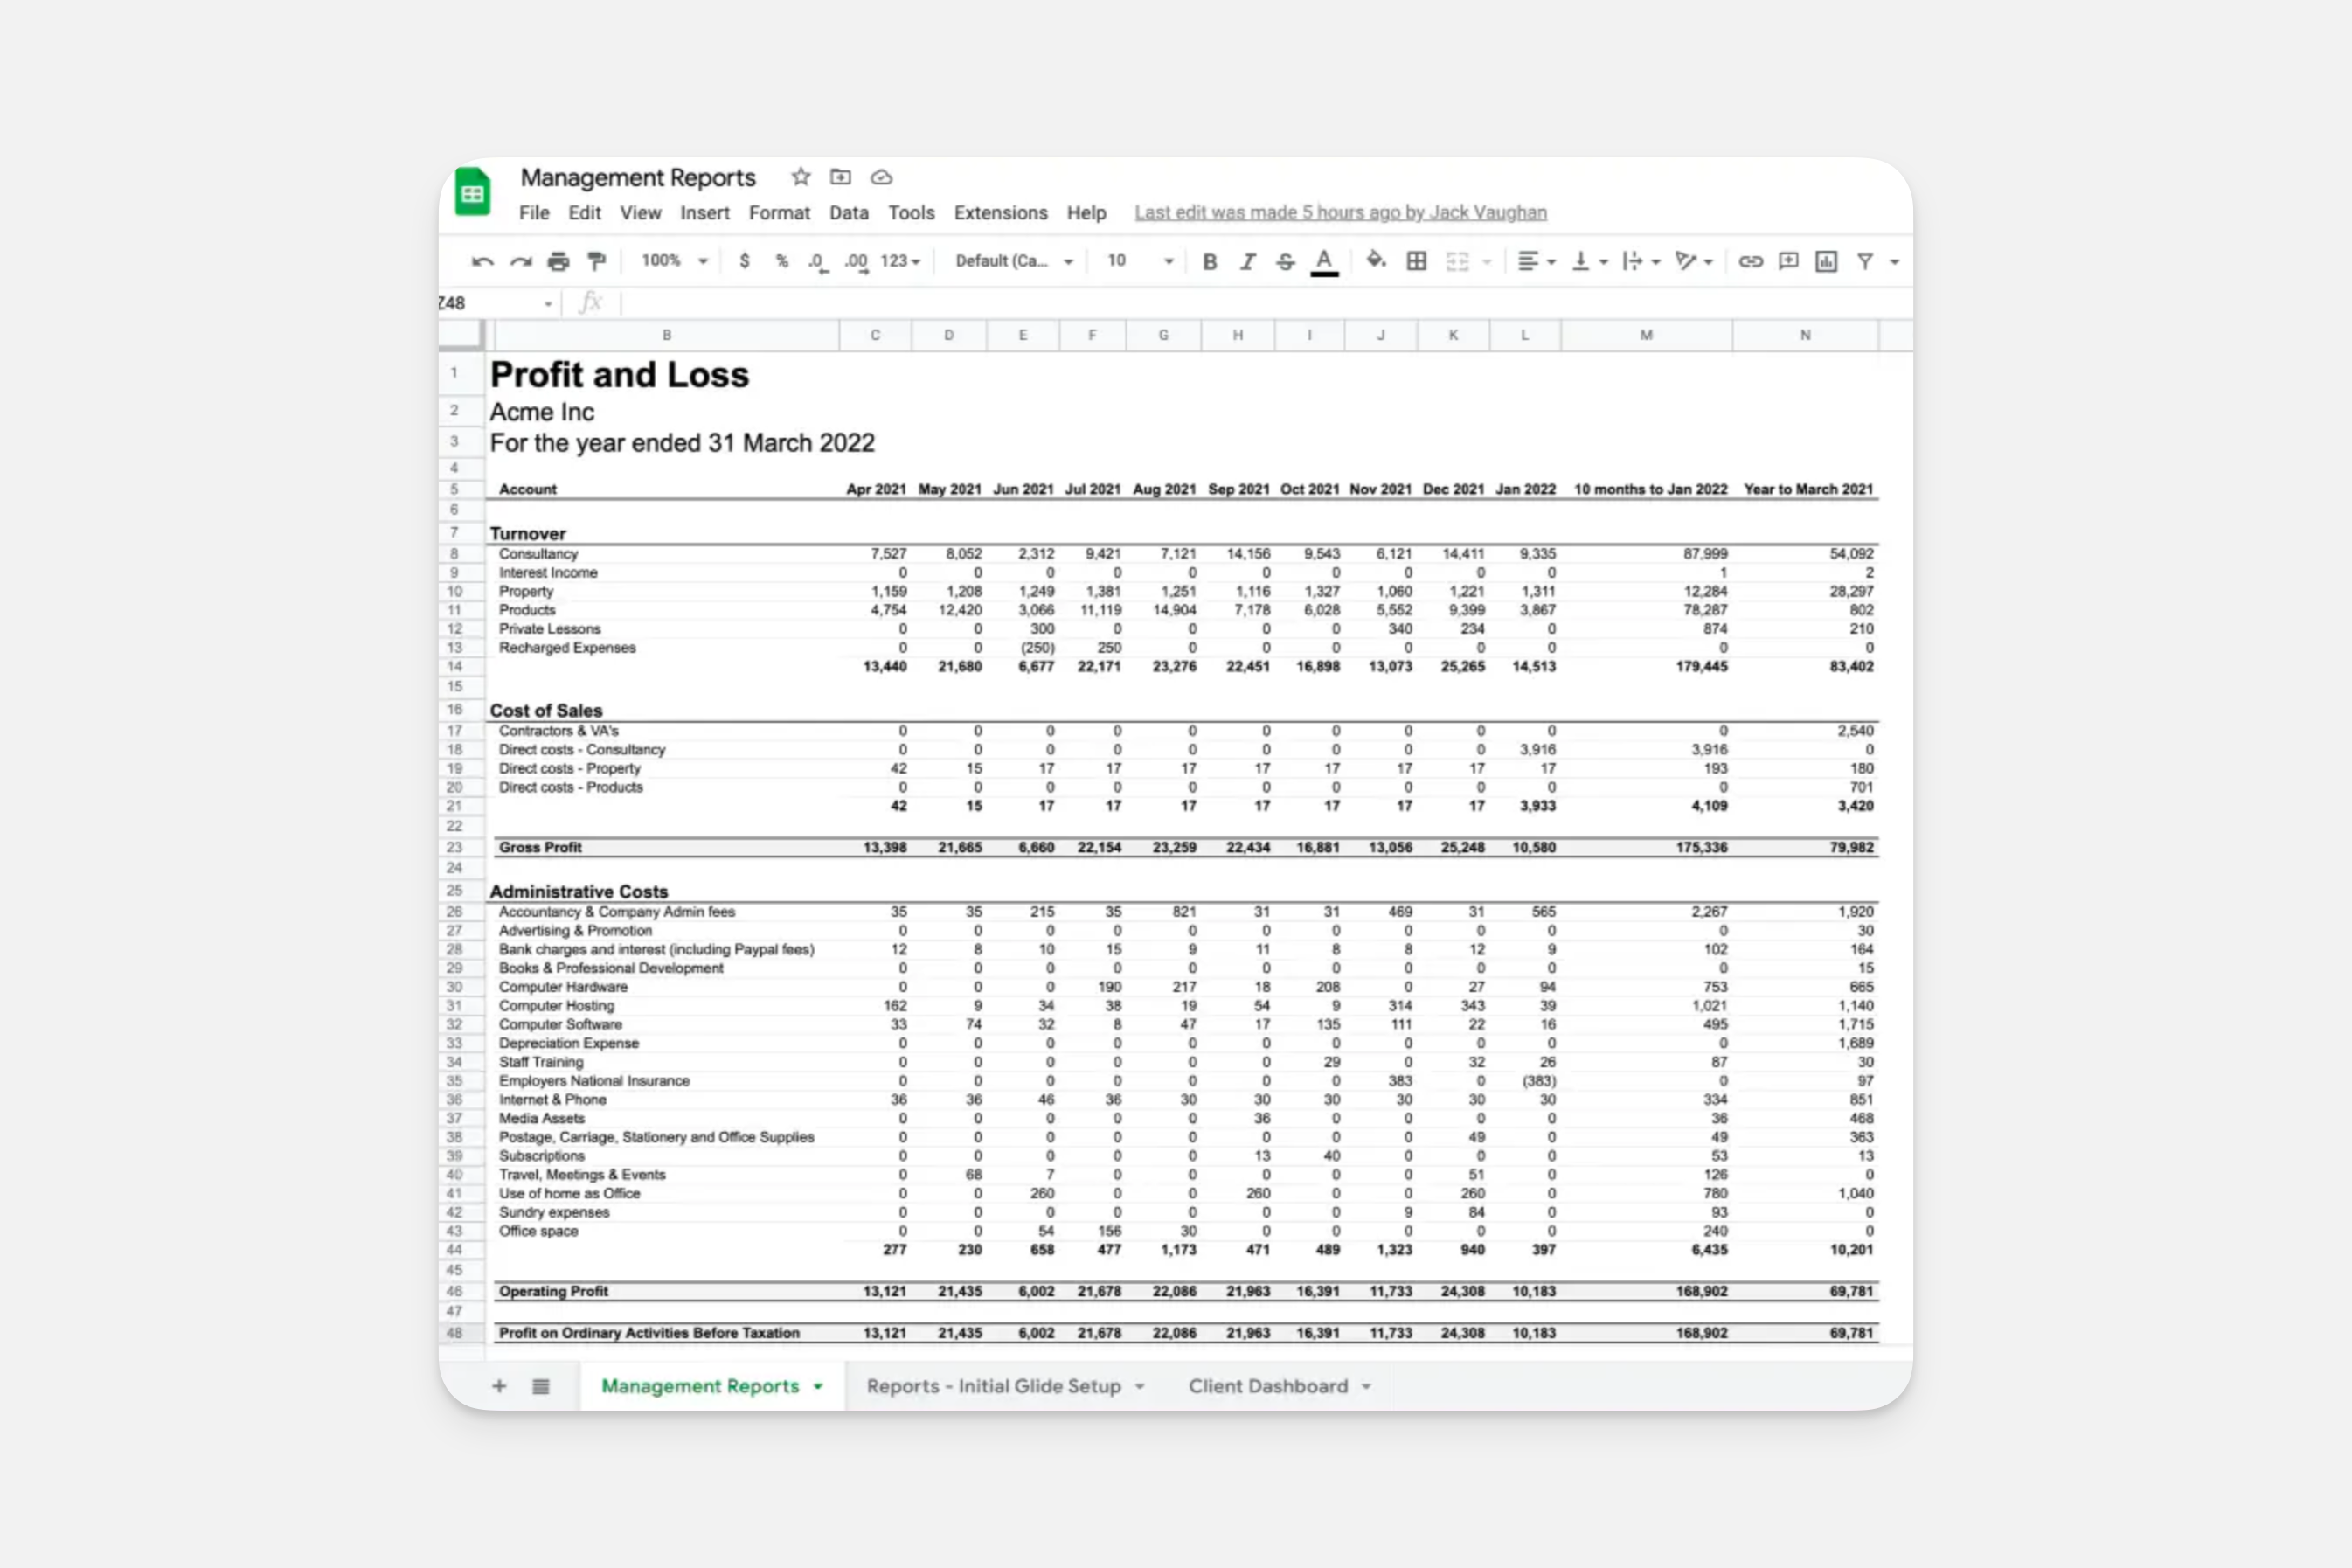
Task: Click the Google Sheets home icon
Action: click(472, 192)
